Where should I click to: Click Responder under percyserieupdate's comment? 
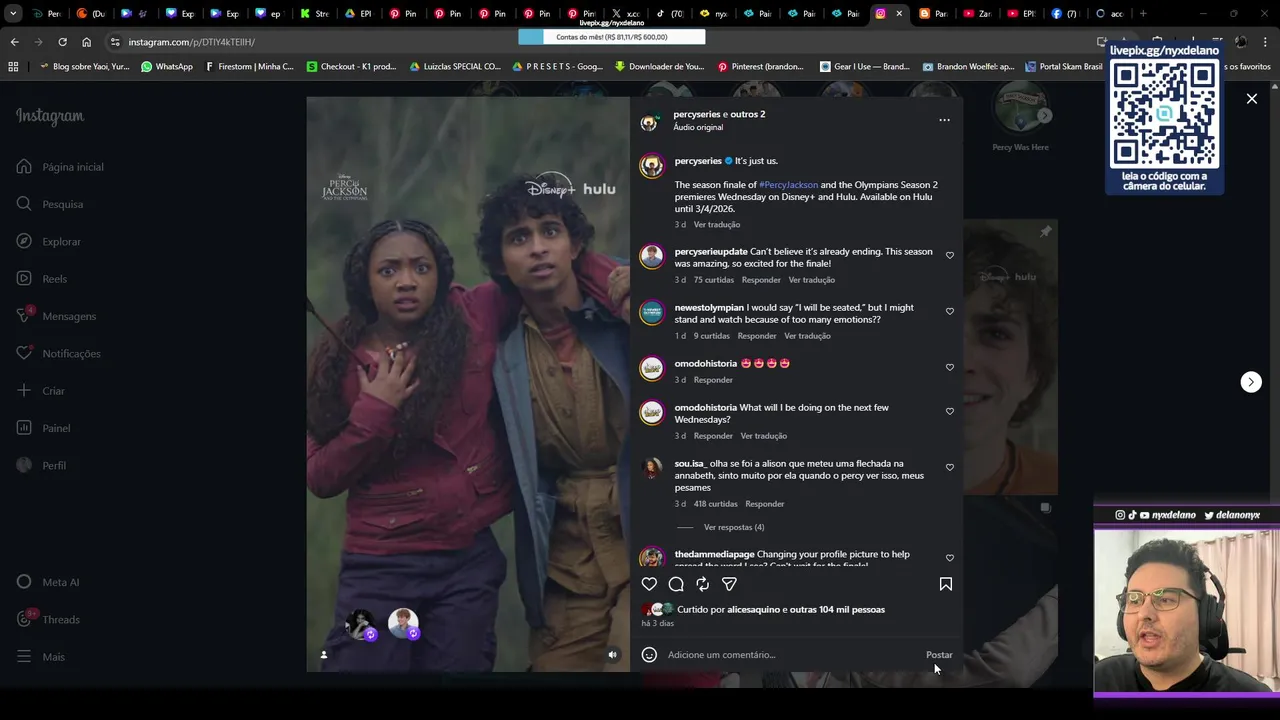pos(761,280)
